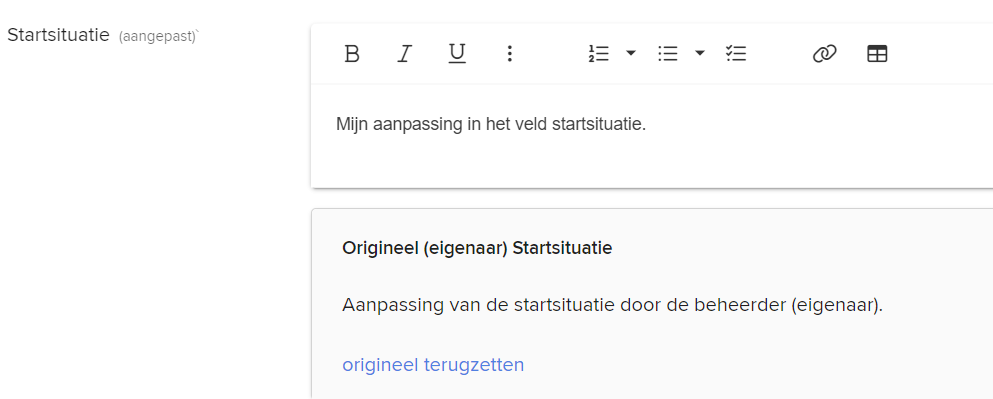Open the three-dots more formatting menu

509,54
